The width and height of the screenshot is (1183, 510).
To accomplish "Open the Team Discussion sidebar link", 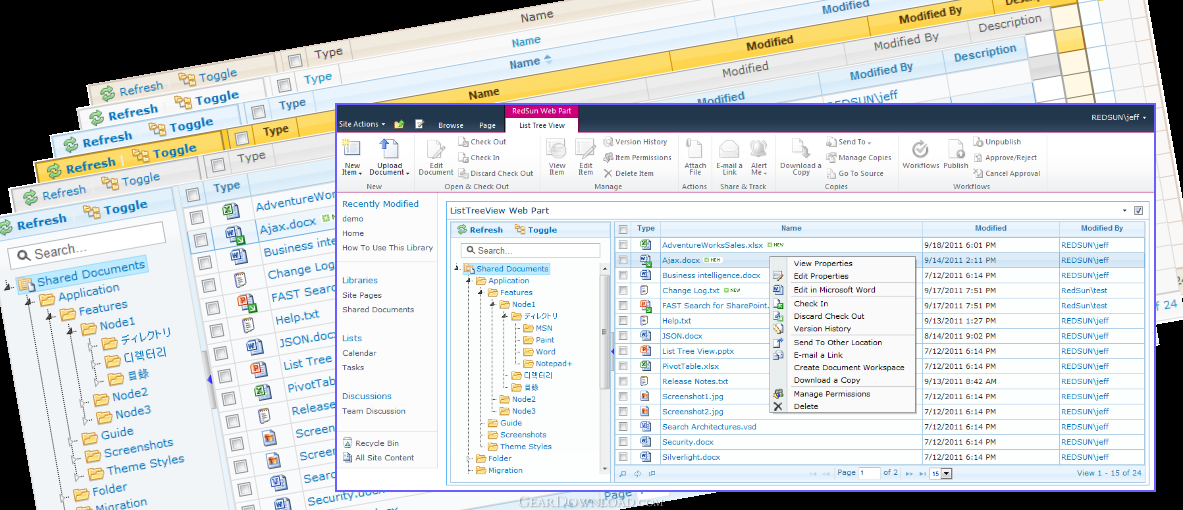I will (x=373, y=411).
